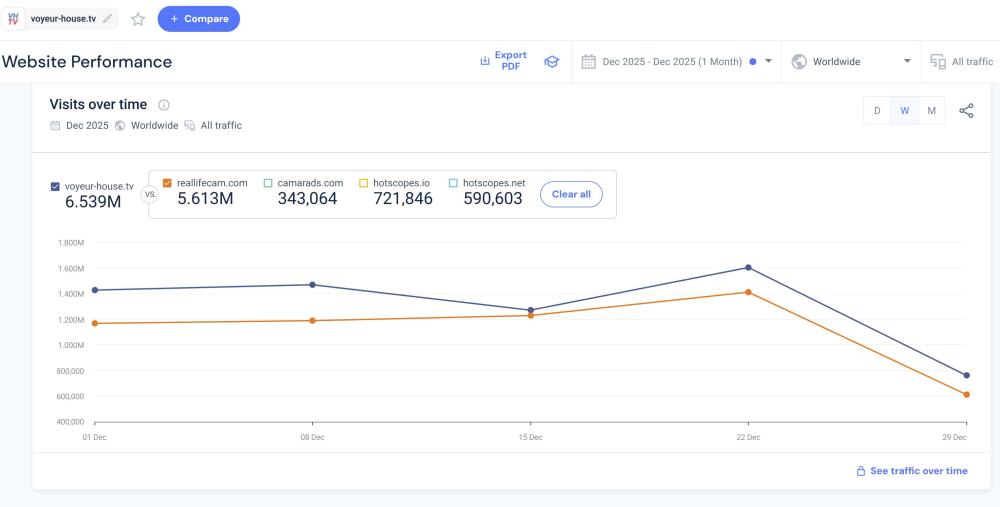Open the graduation cap learning icon
Image resolution: width=1000 pixels, height=507 pixels.
(x=551, y=62)
